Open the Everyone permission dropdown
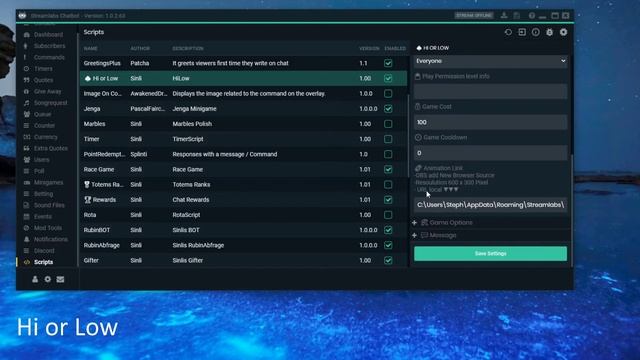 [490, 61]
